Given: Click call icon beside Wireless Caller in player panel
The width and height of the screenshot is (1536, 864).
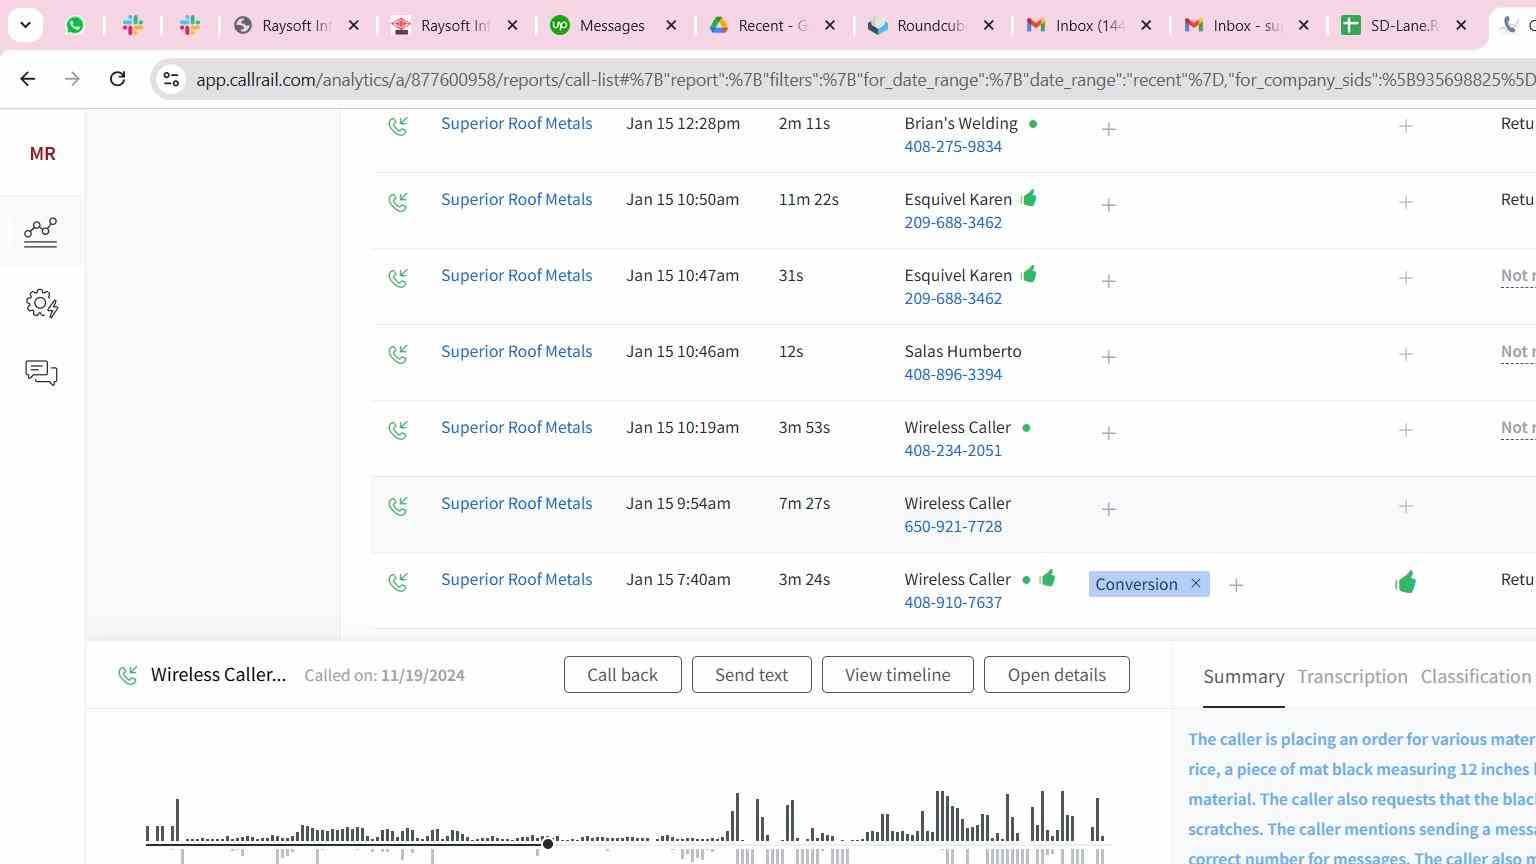Looking at the screenshot, I should pyautogui.click(x=127, y=675).
